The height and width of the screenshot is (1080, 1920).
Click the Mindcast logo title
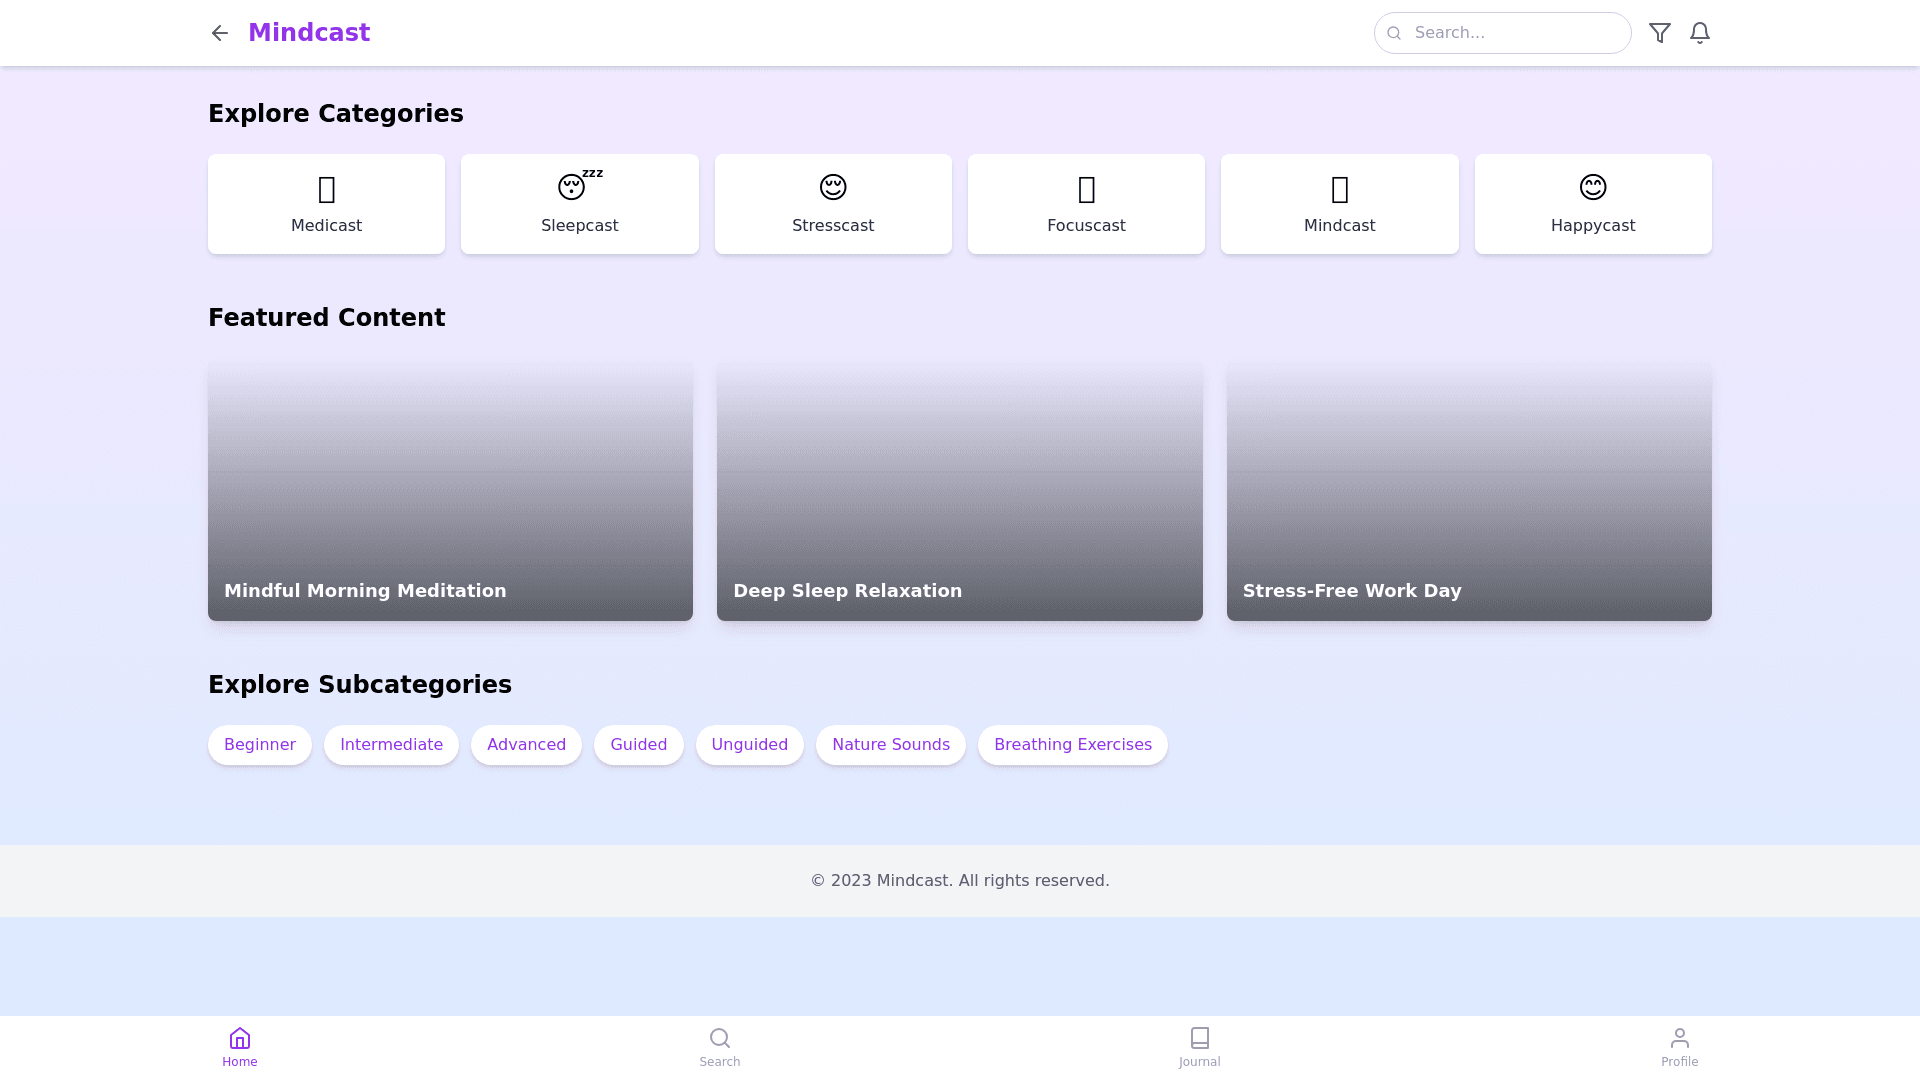coord(309,33)
